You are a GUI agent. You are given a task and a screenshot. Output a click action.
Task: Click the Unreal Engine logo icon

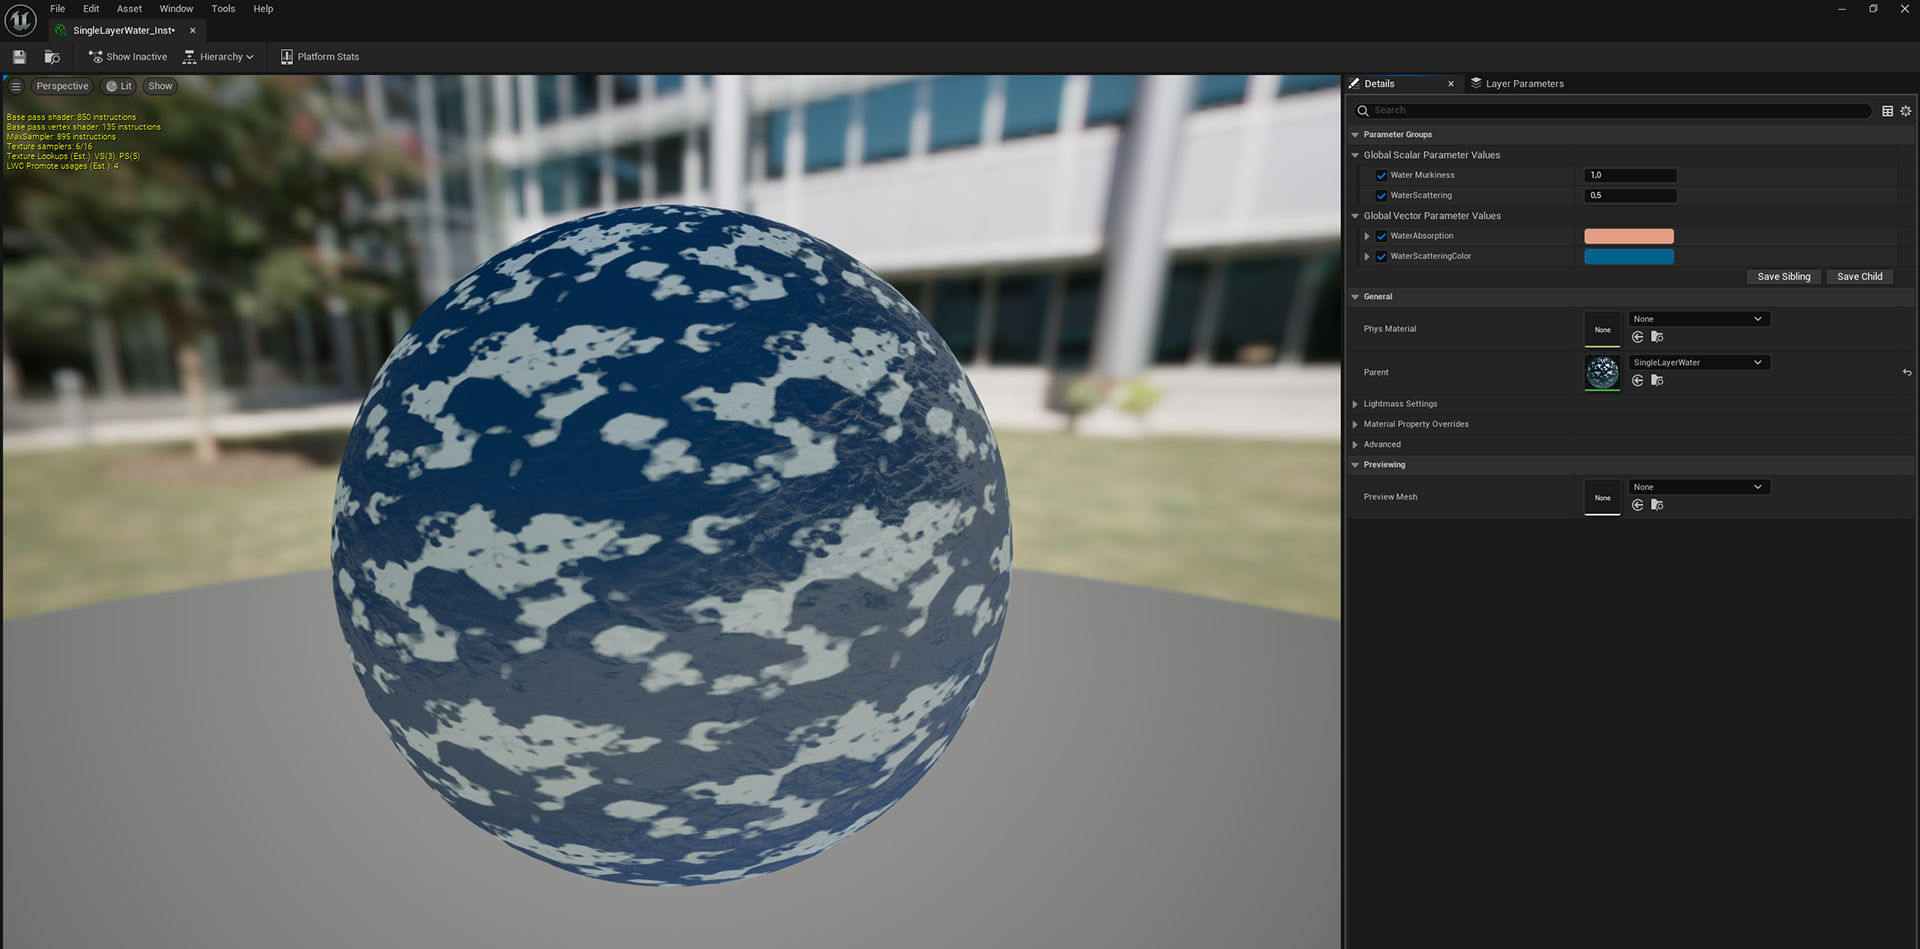(20, 20)
